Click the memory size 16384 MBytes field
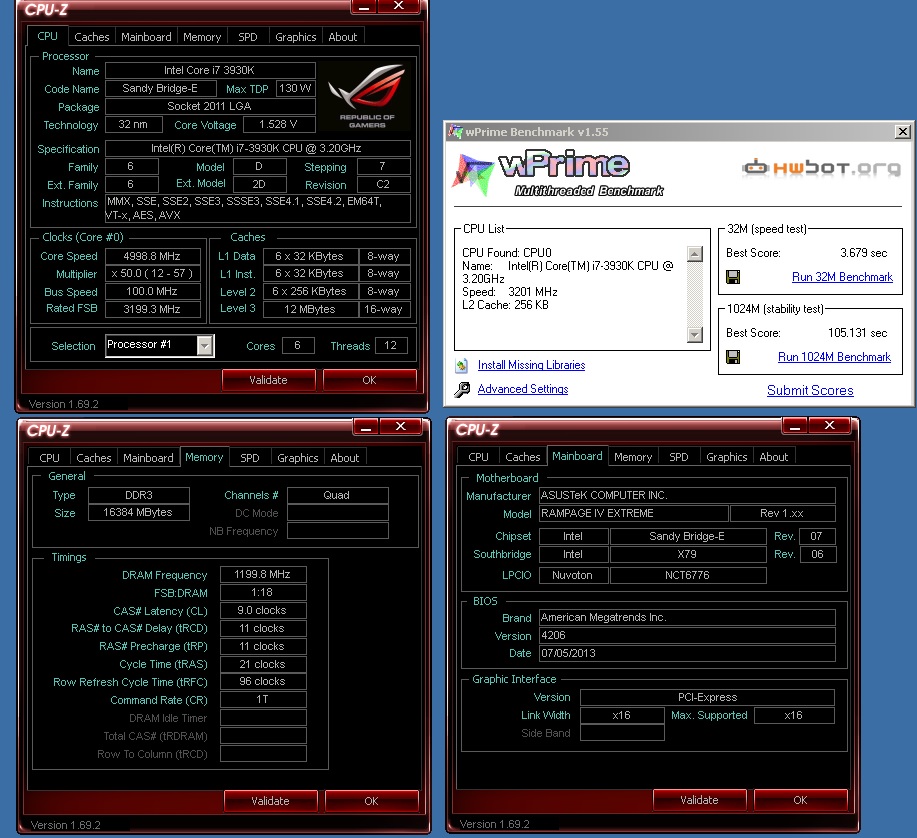This screenshot has height=838, width=917. pyautogui.click(x=138, y=512)
